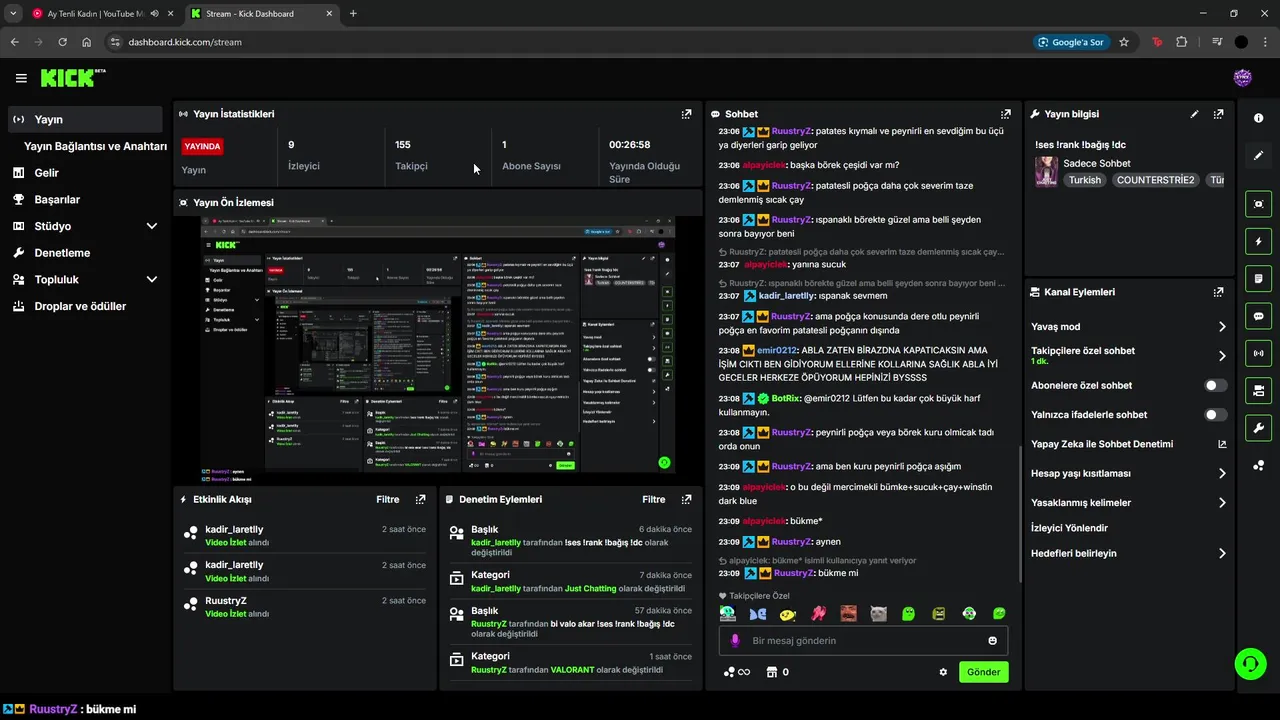
Task: Click the pencil icon in right sidebar
Action: click(x=1258, y=155)
